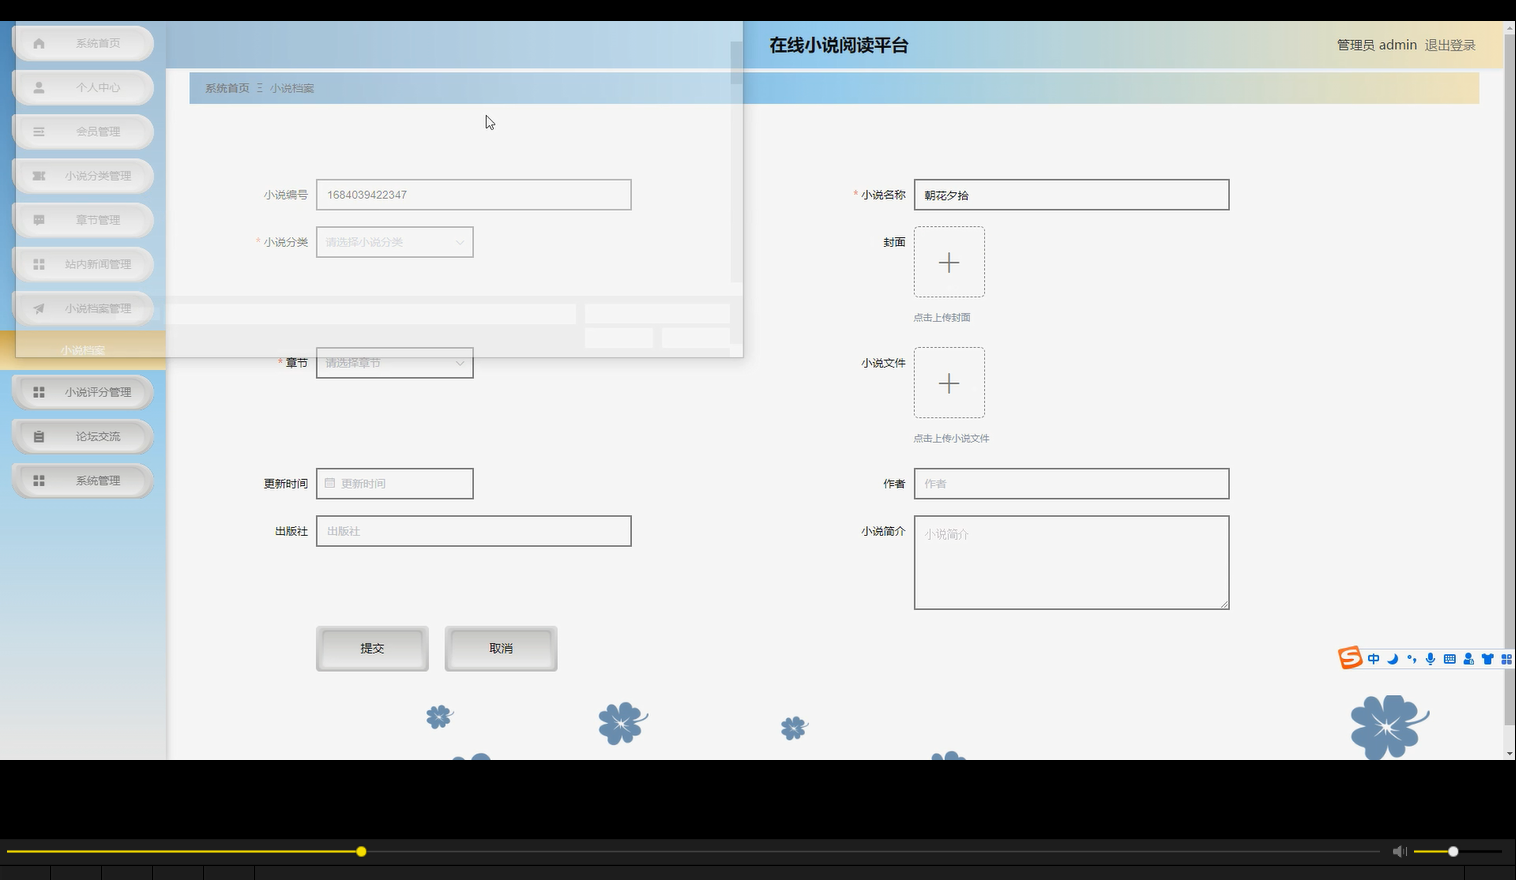The height and width of the screenshot is (880, 1516).
Task: Open the Sogou skin shirt icon
Action: coord(1487,659)
